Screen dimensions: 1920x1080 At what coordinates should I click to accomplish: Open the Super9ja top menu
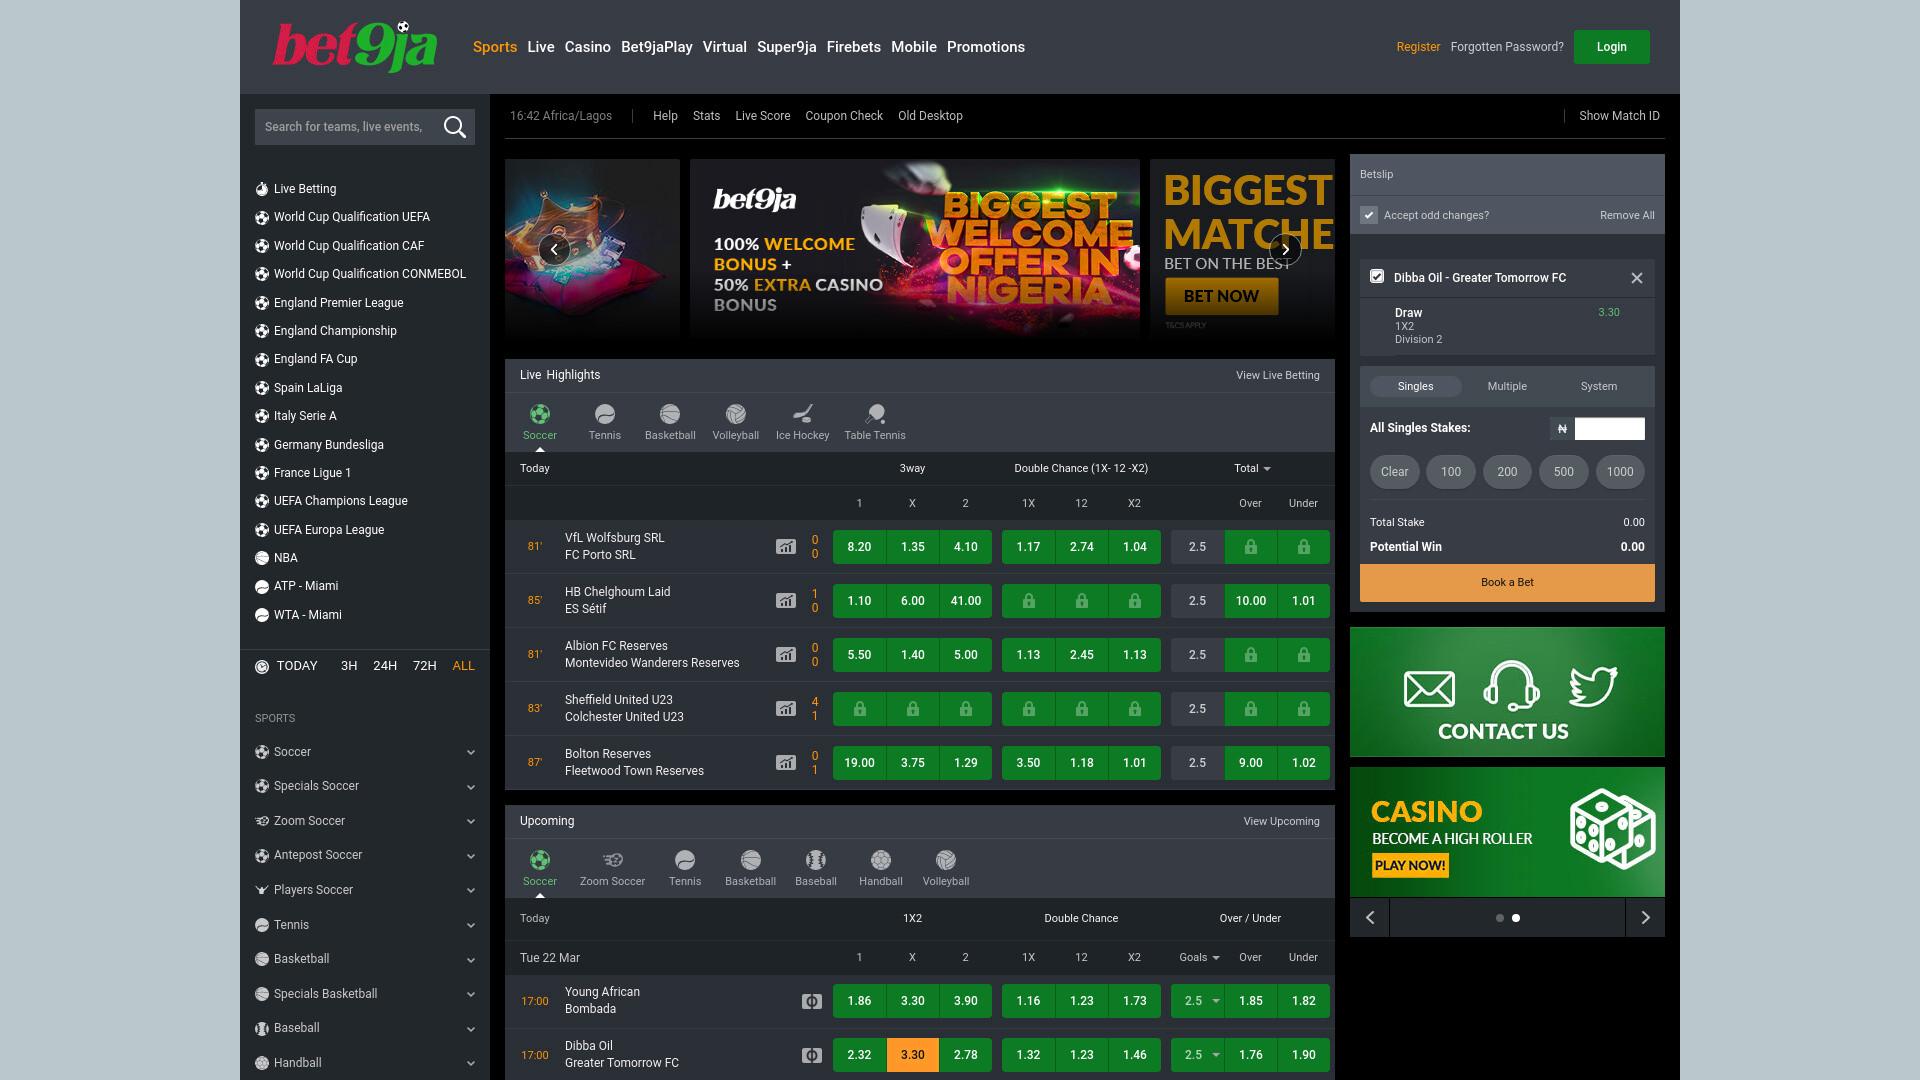tap(787, 47)
